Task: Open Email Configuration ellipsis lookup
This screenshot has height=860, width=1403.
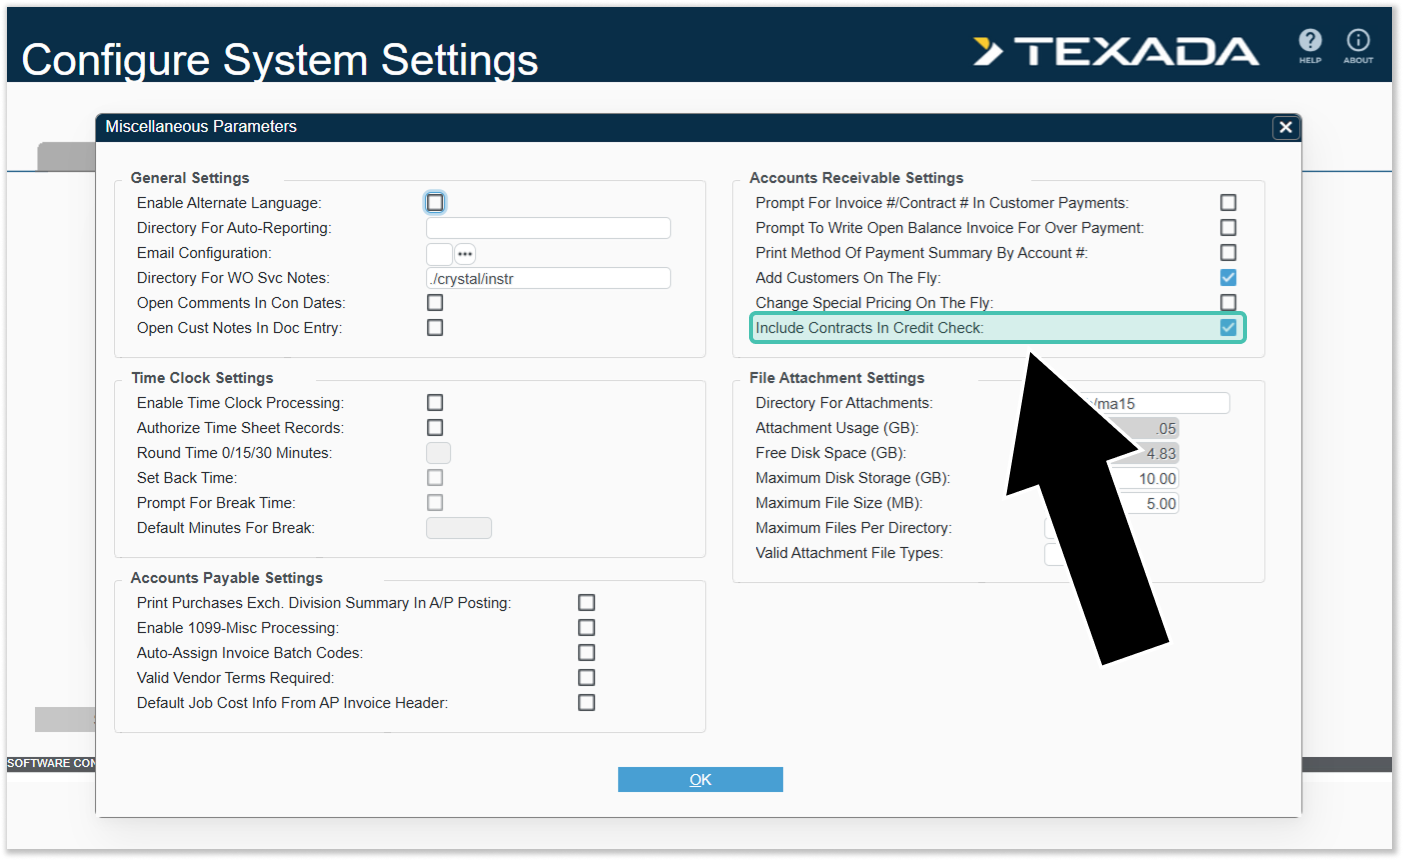Action: (x=465, y=254)
